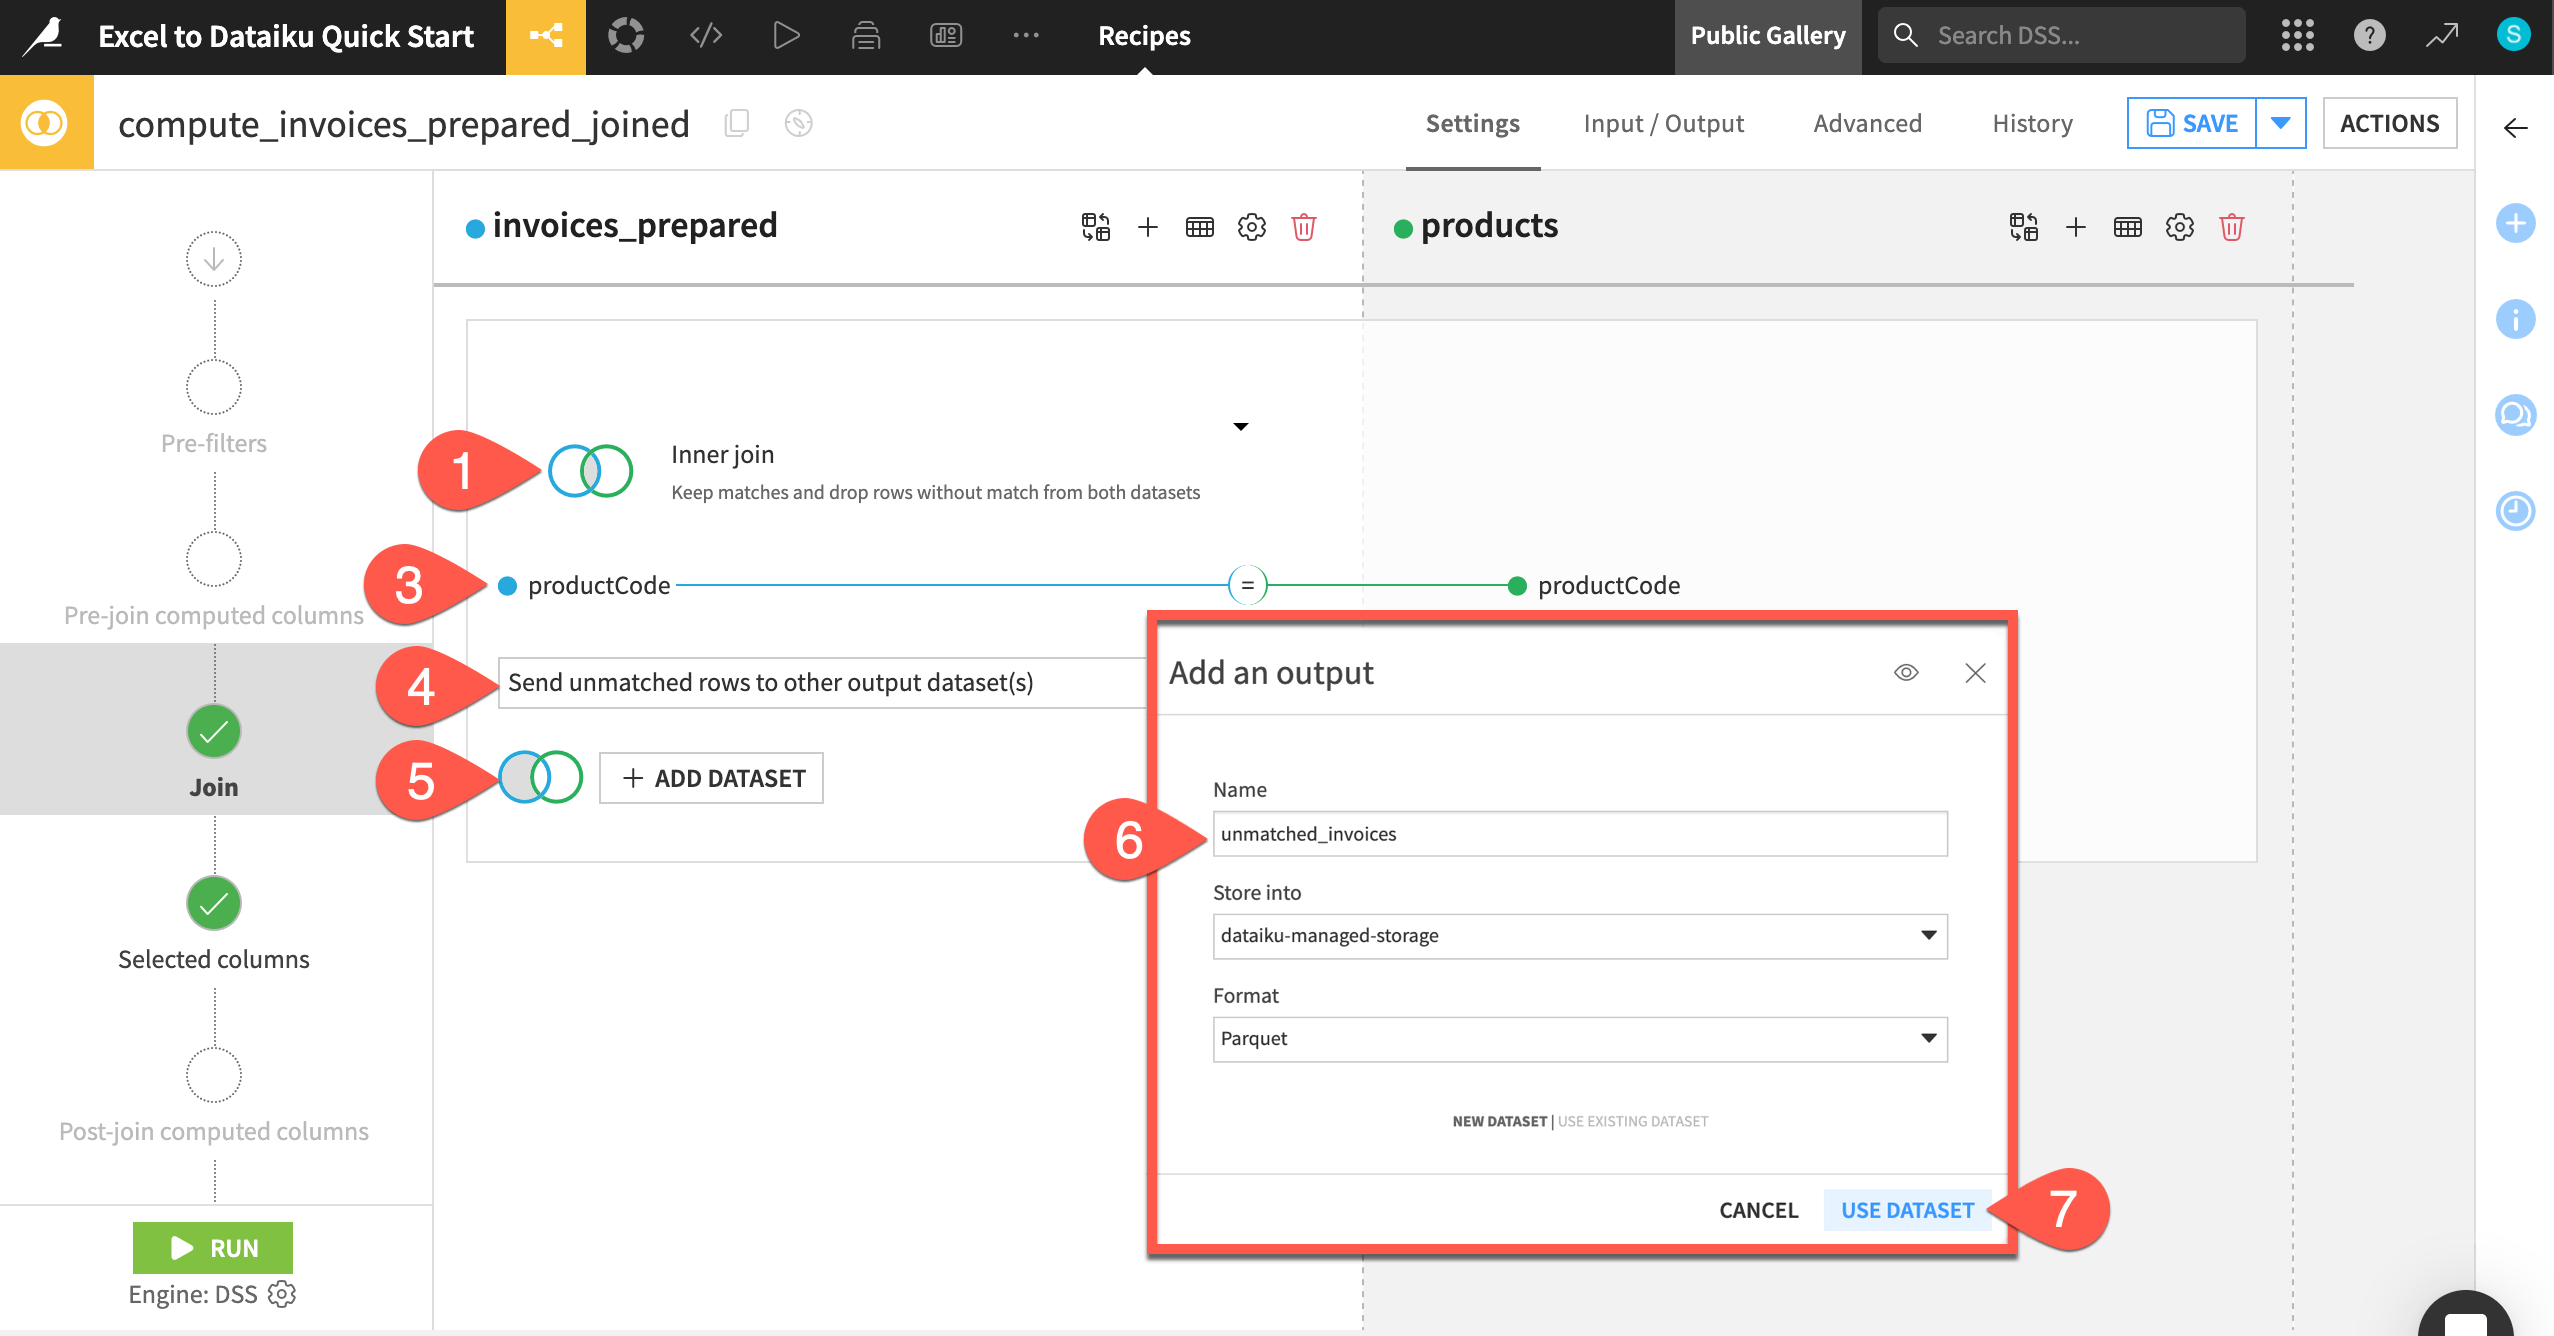Switch to the Input / Output tab
The image size is (2554, 1336).
tap(1663, 123)
